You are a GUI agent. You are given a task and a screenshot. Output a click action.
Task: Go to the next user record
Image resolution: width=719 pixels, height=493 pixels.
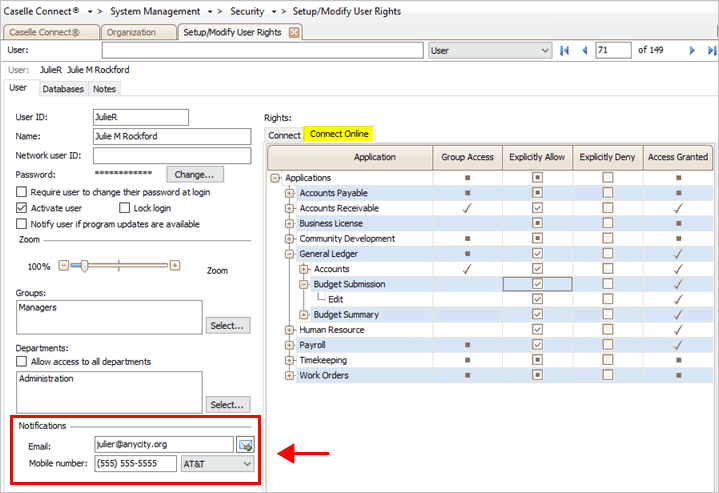(692, 50)
